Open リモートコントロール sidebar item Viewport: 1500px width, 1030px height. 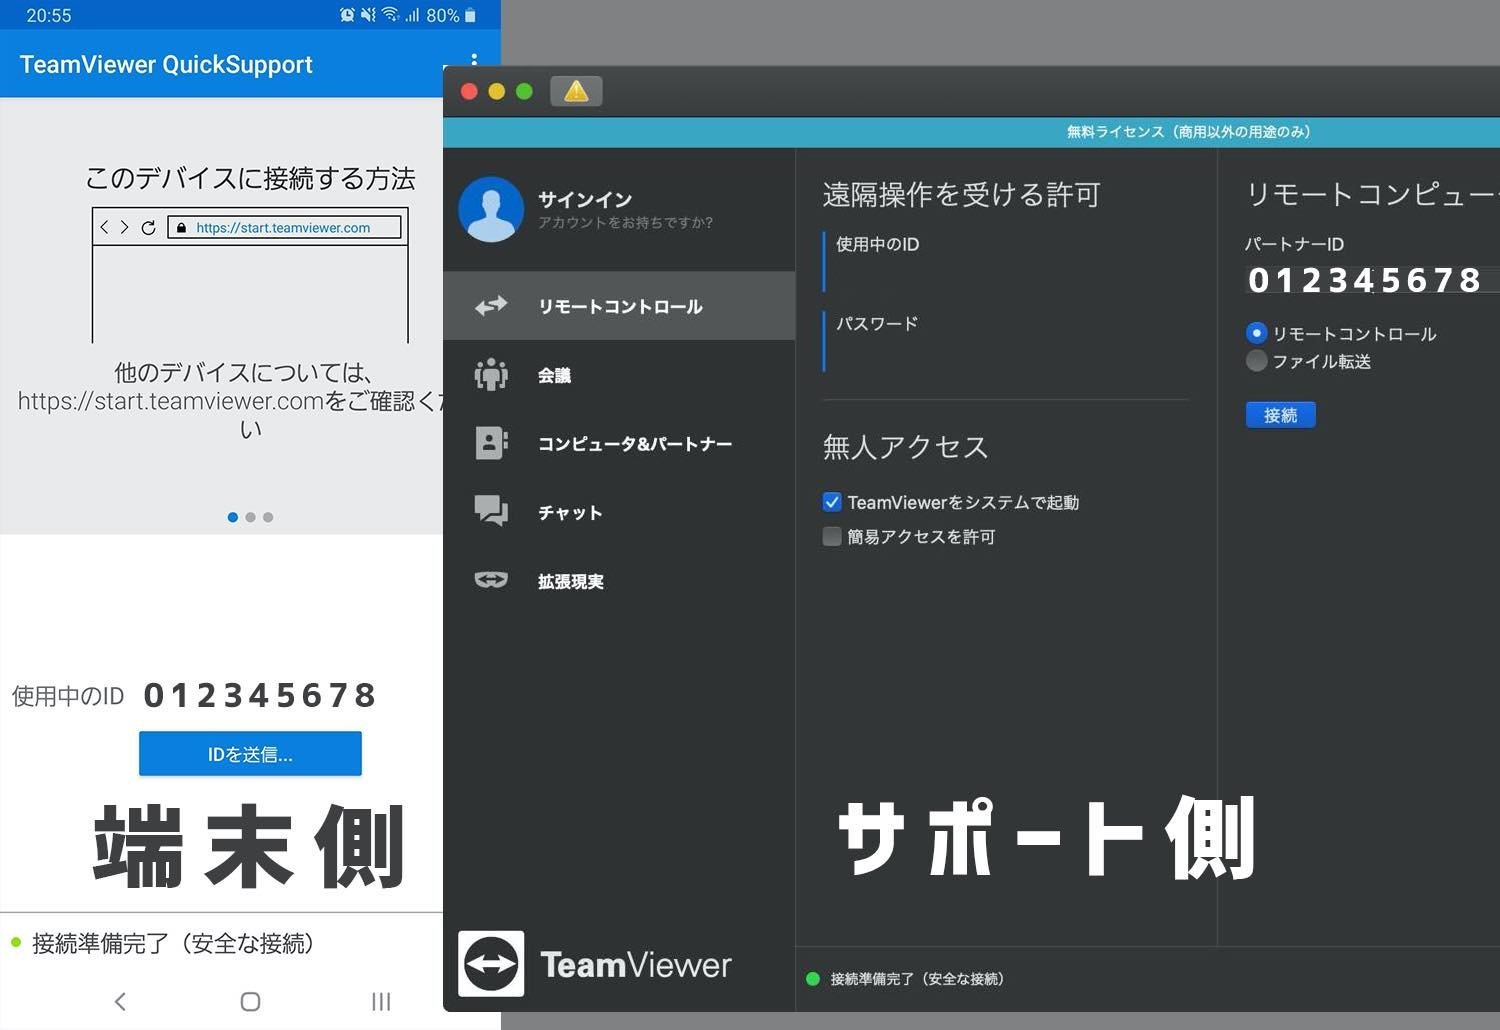tap(619, 306)
